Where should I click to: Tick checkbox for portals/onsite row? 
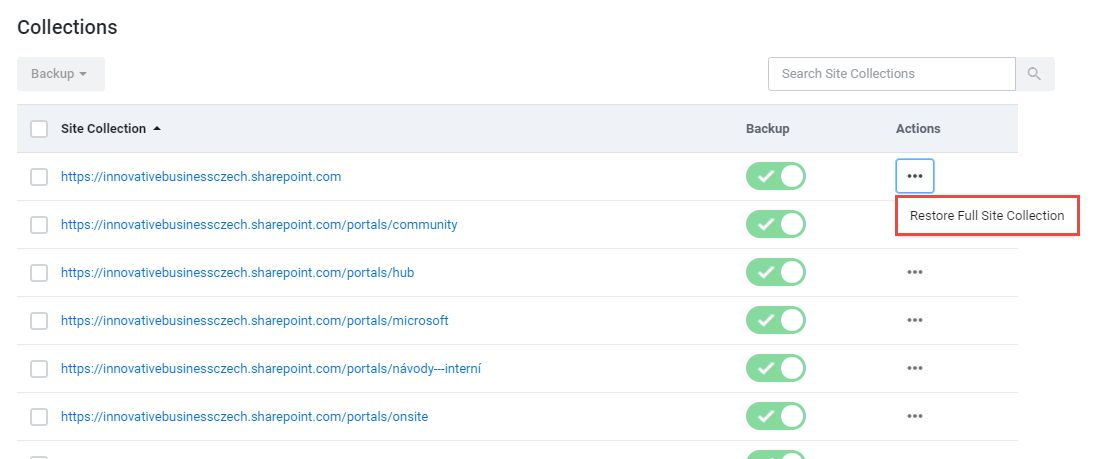click(x=39, y=417)
